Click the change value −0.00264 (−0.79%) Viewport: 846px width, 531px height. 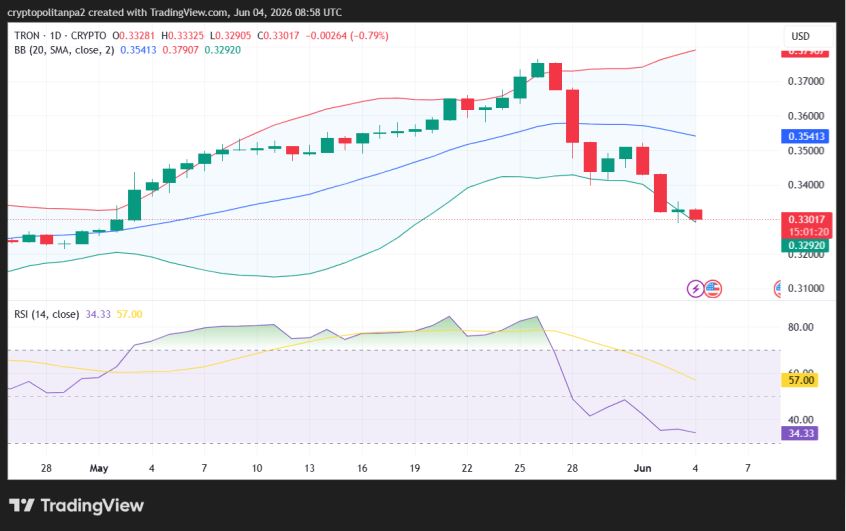pyautogui.click(x=347, y=36)
